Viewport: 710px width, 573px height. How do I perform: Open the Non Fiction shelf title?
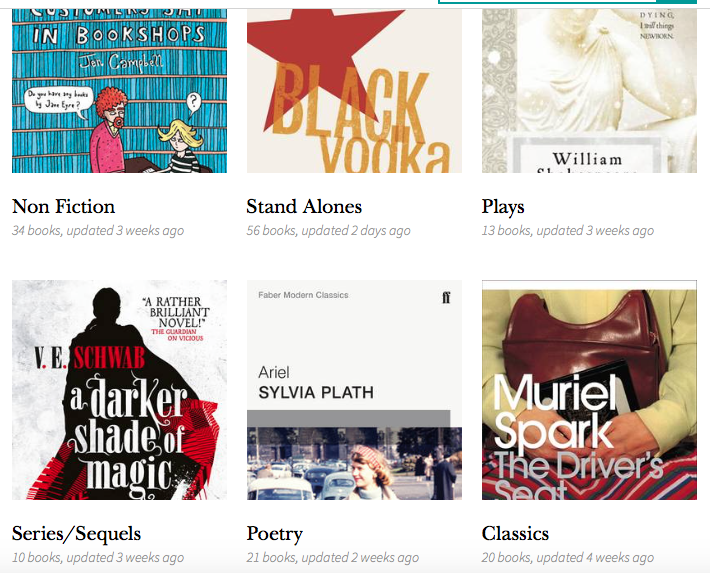[x=63, y=207]
